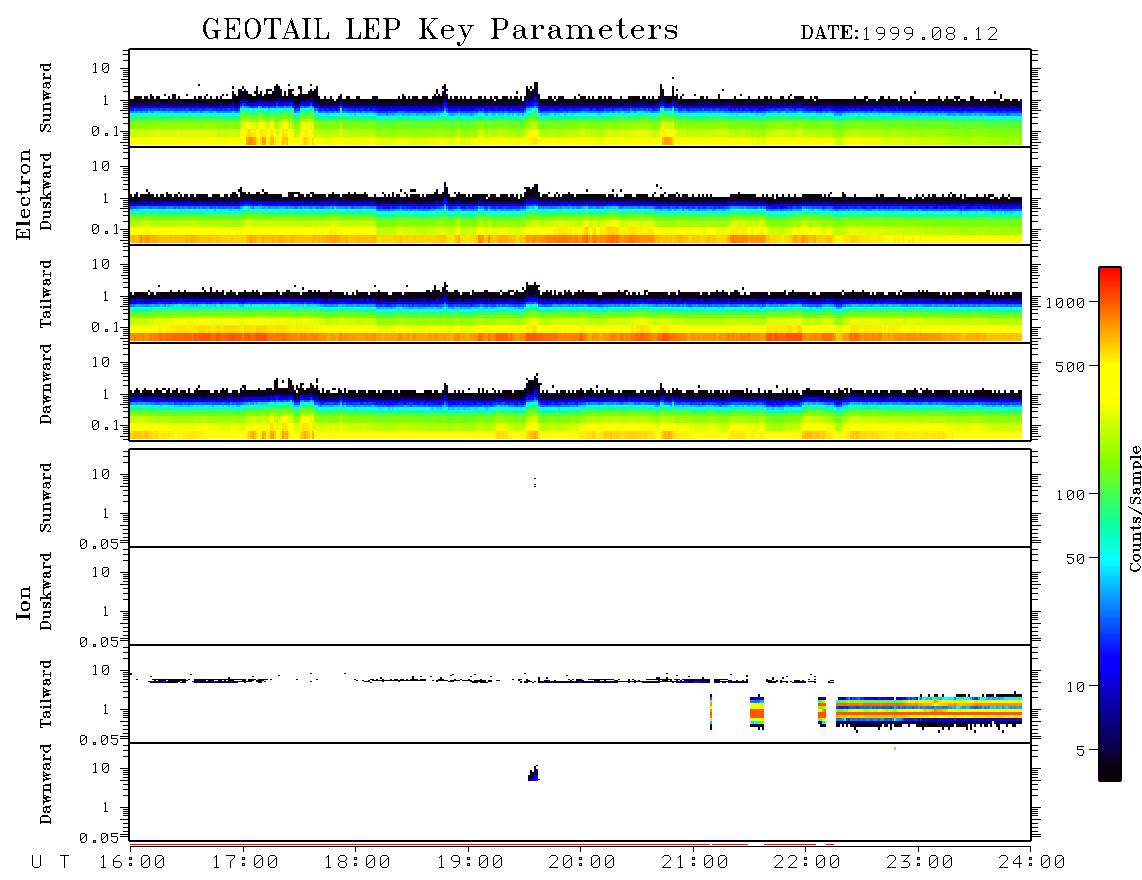Click the Electron "Sunward" panel label
The height and width of the screenshot is (880, 1142).
46,98
